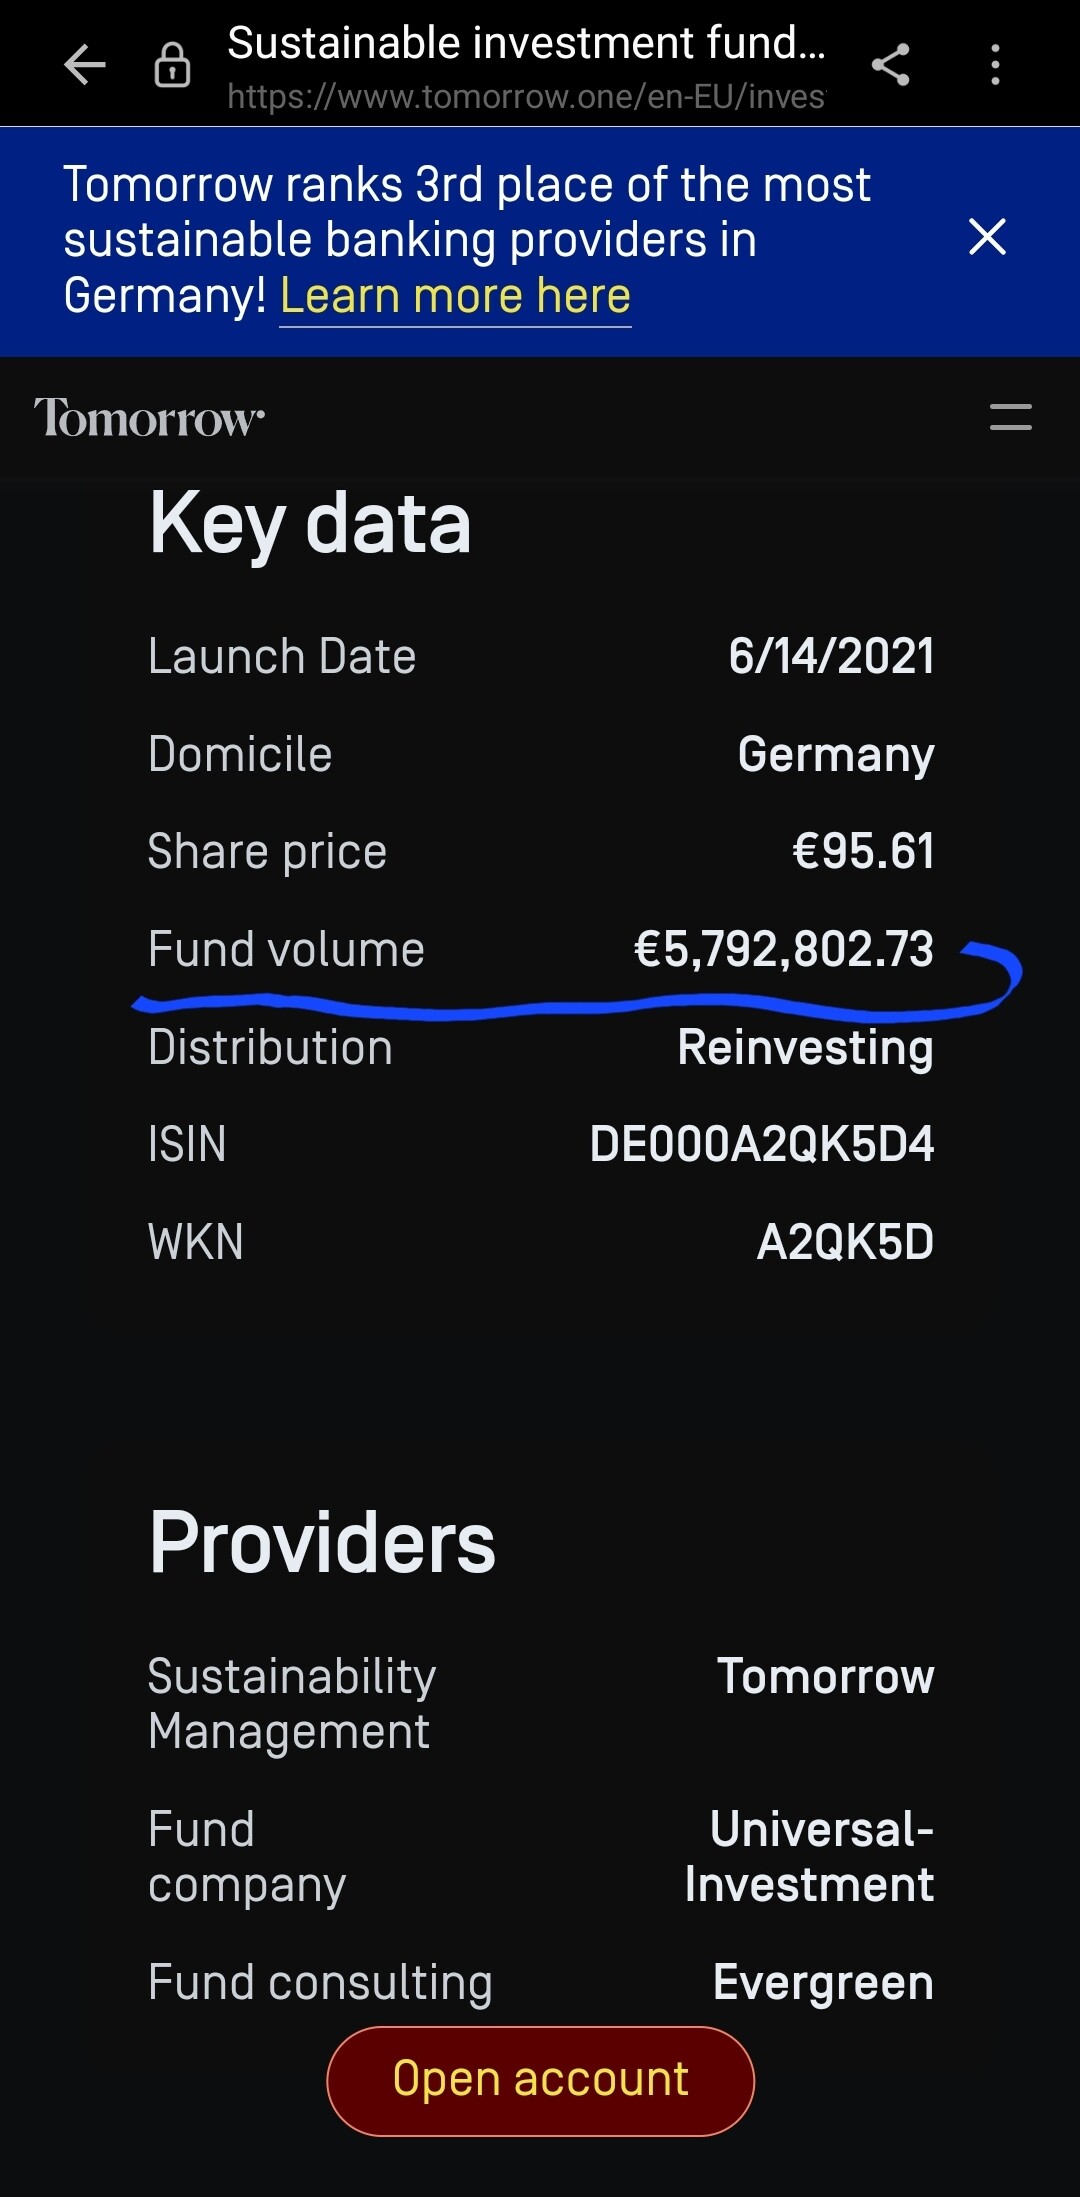Tap the Tomorrow logo
Viewport: 1080px width, 2197px height.
[149, 418]
